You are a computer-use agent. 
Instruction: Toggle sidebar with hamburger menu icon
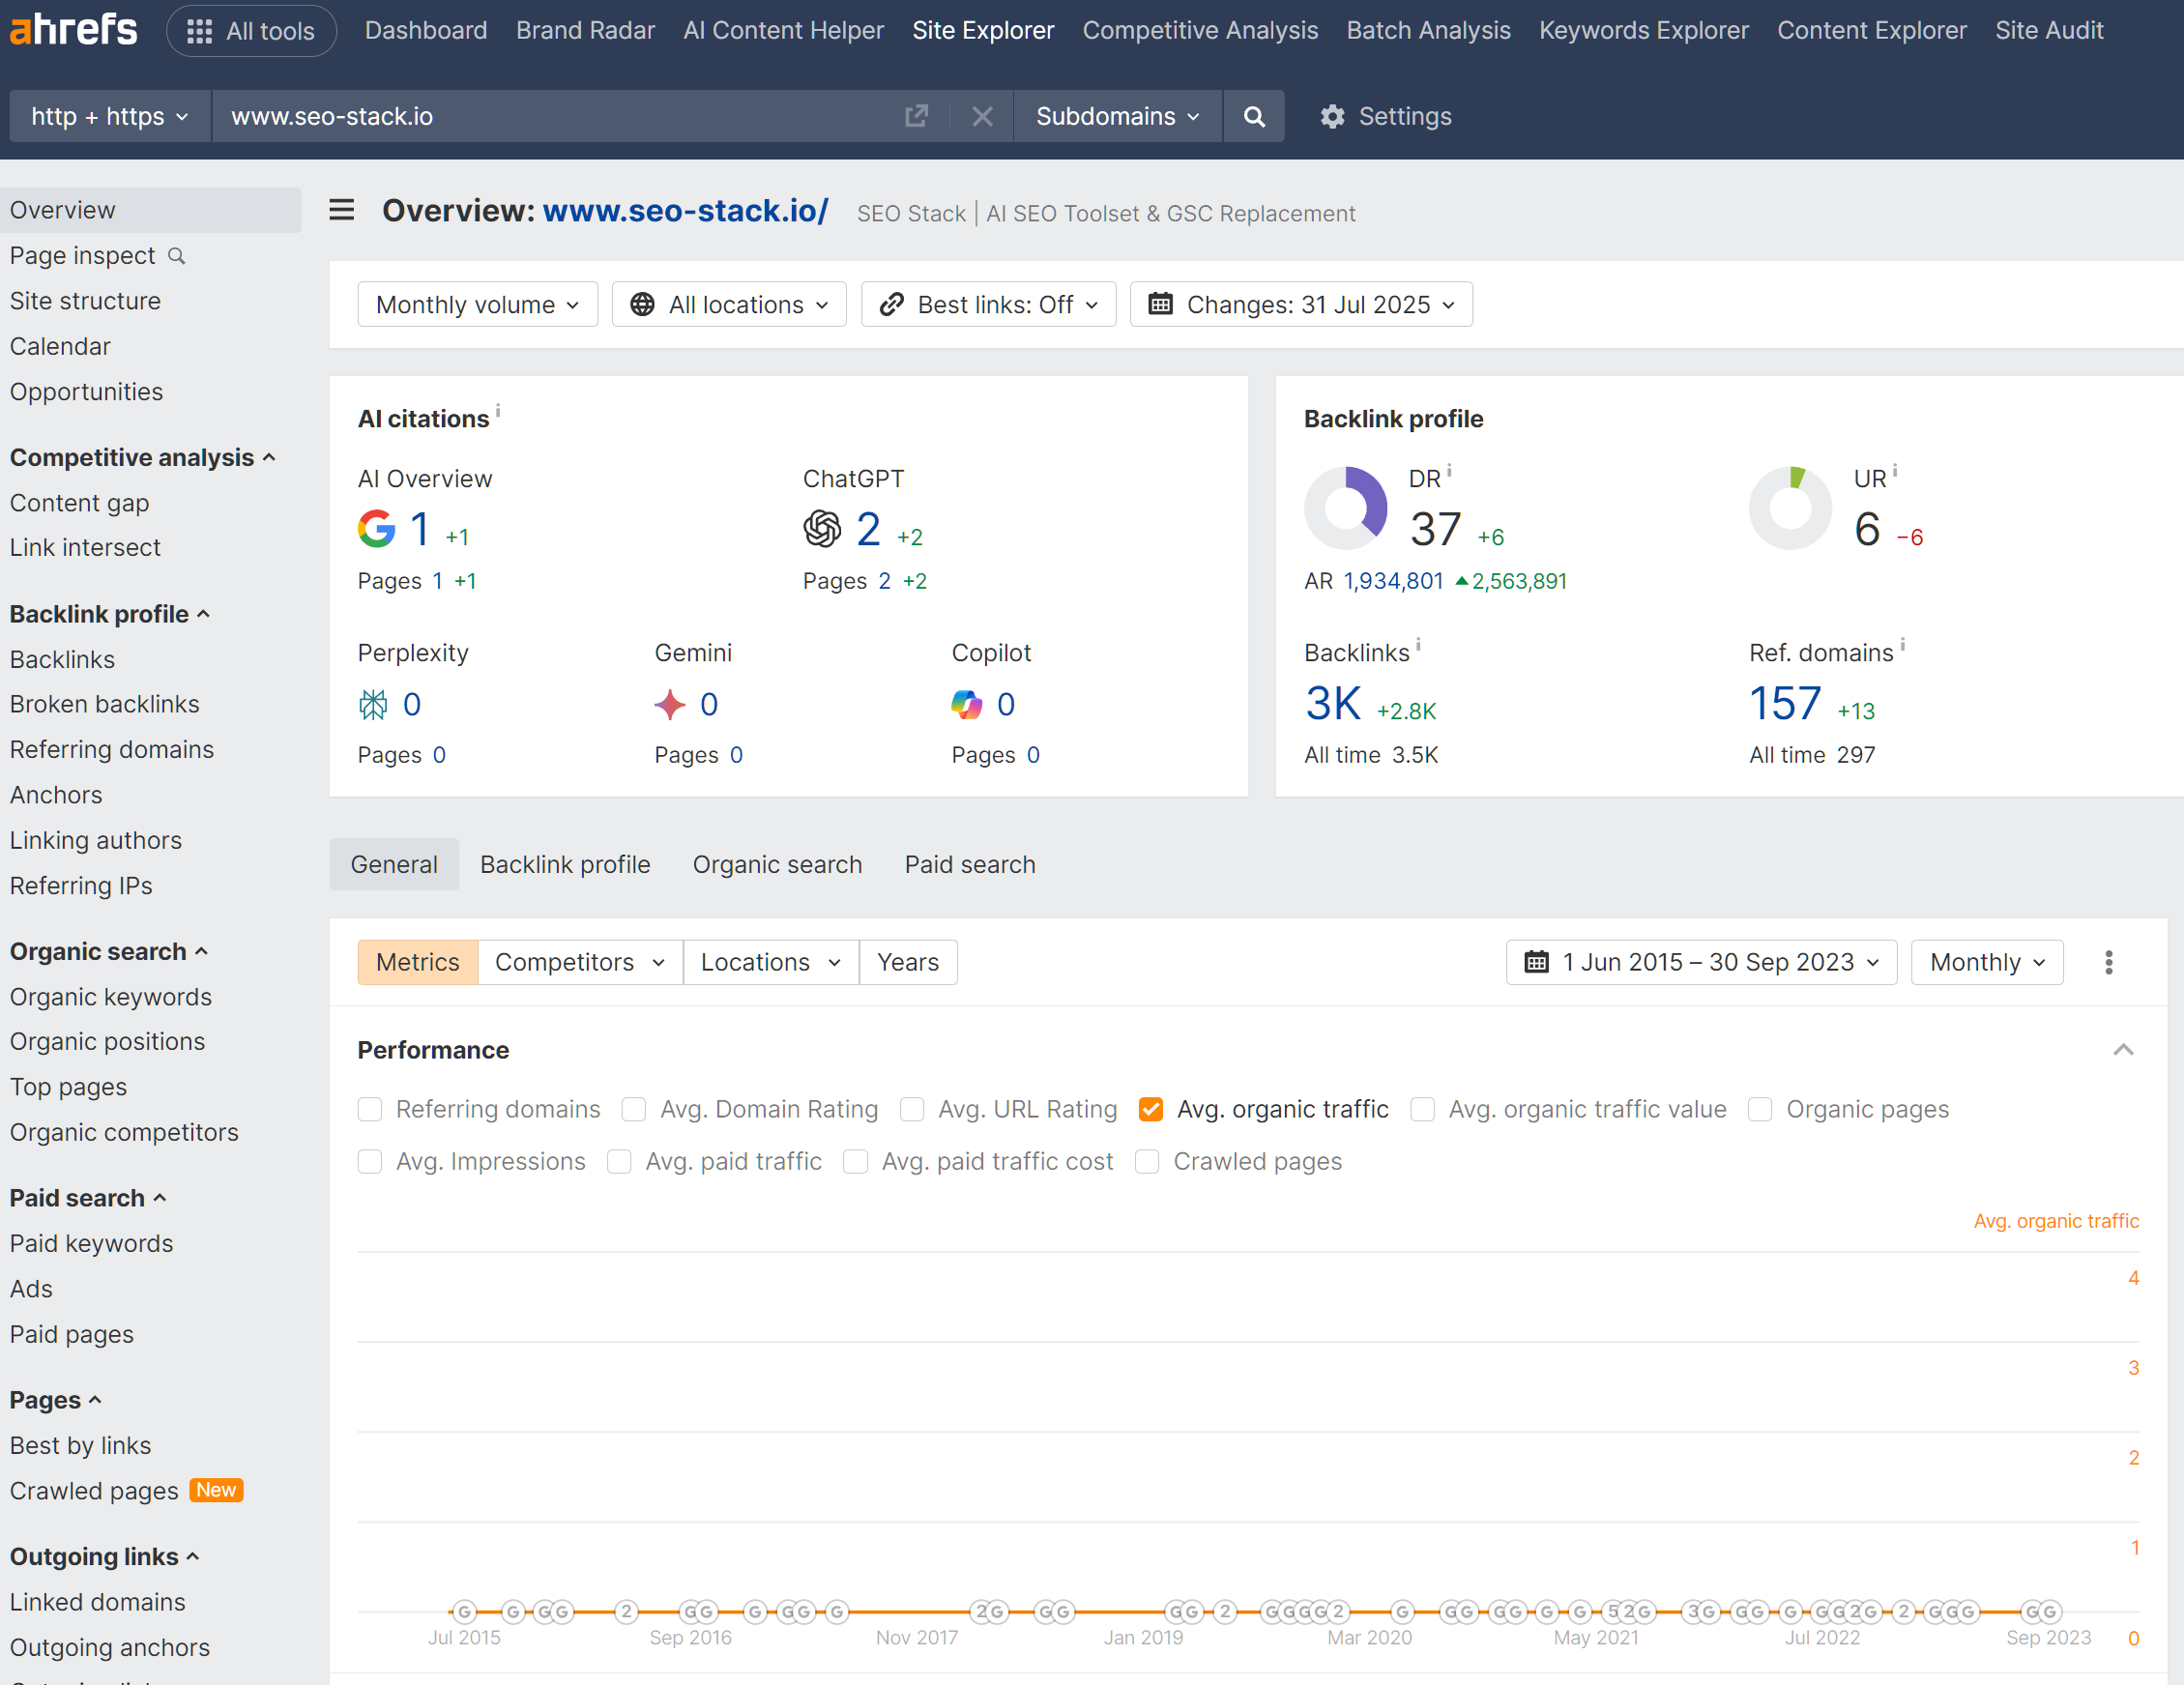point(342,210)
